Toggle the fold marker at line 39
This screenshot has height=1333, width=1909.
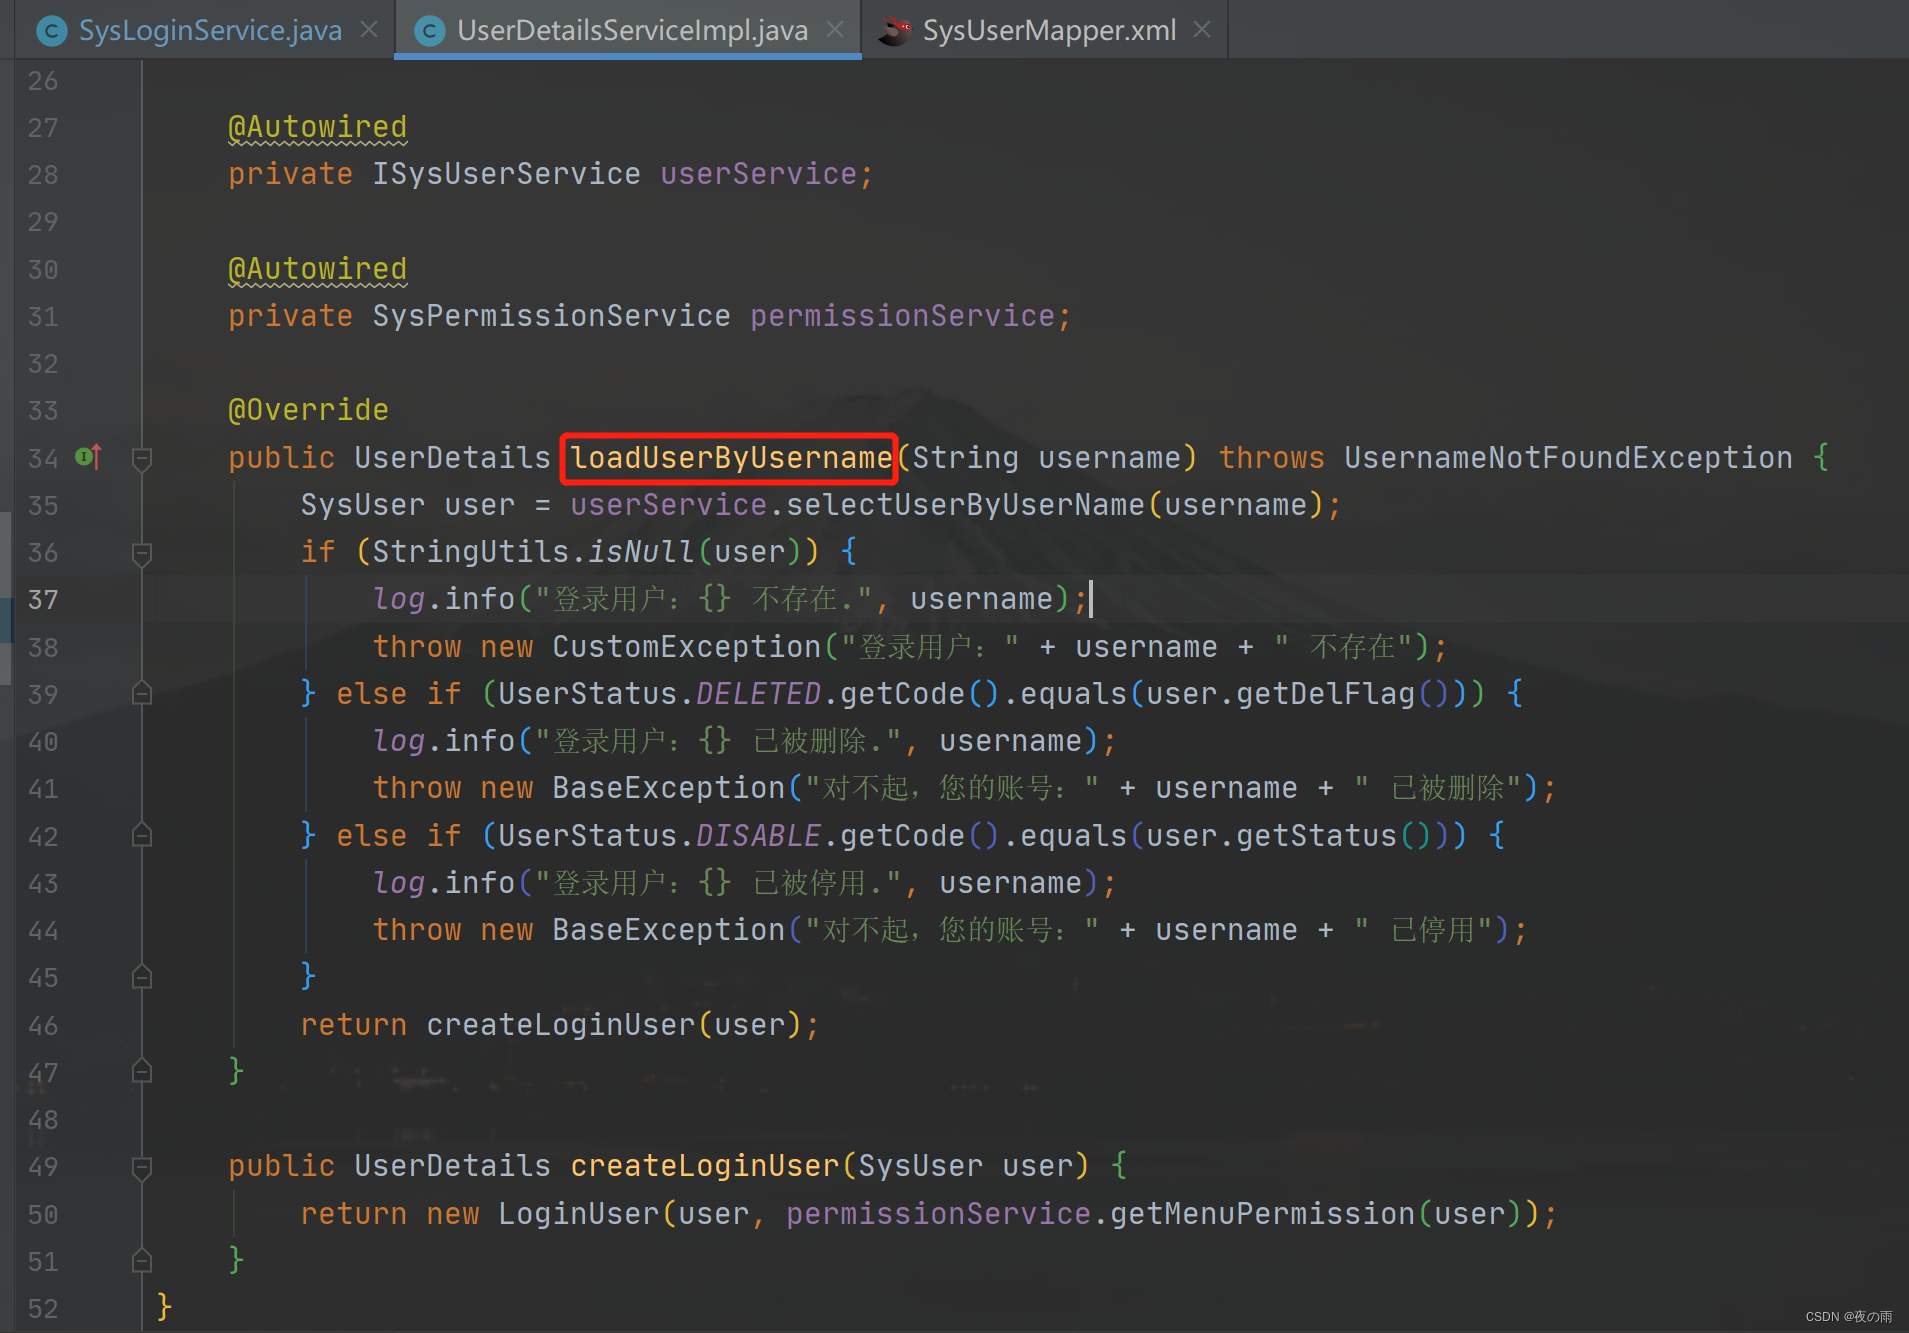[x=142, y=693]
